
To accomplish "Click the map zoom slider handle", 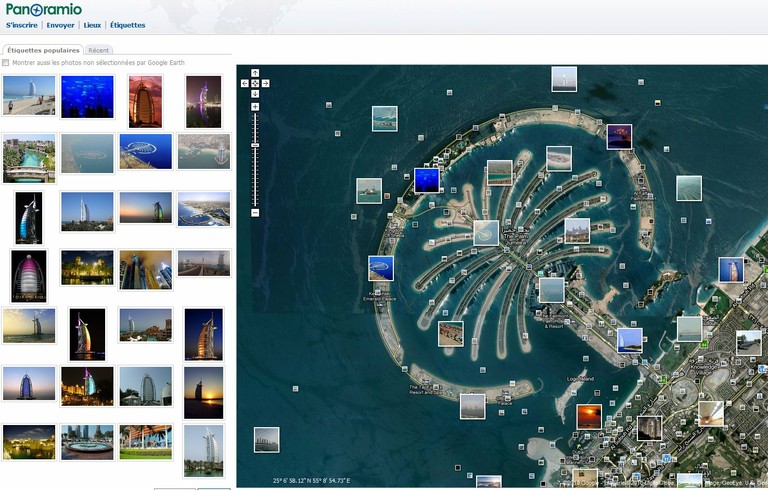I will point(255,146).
